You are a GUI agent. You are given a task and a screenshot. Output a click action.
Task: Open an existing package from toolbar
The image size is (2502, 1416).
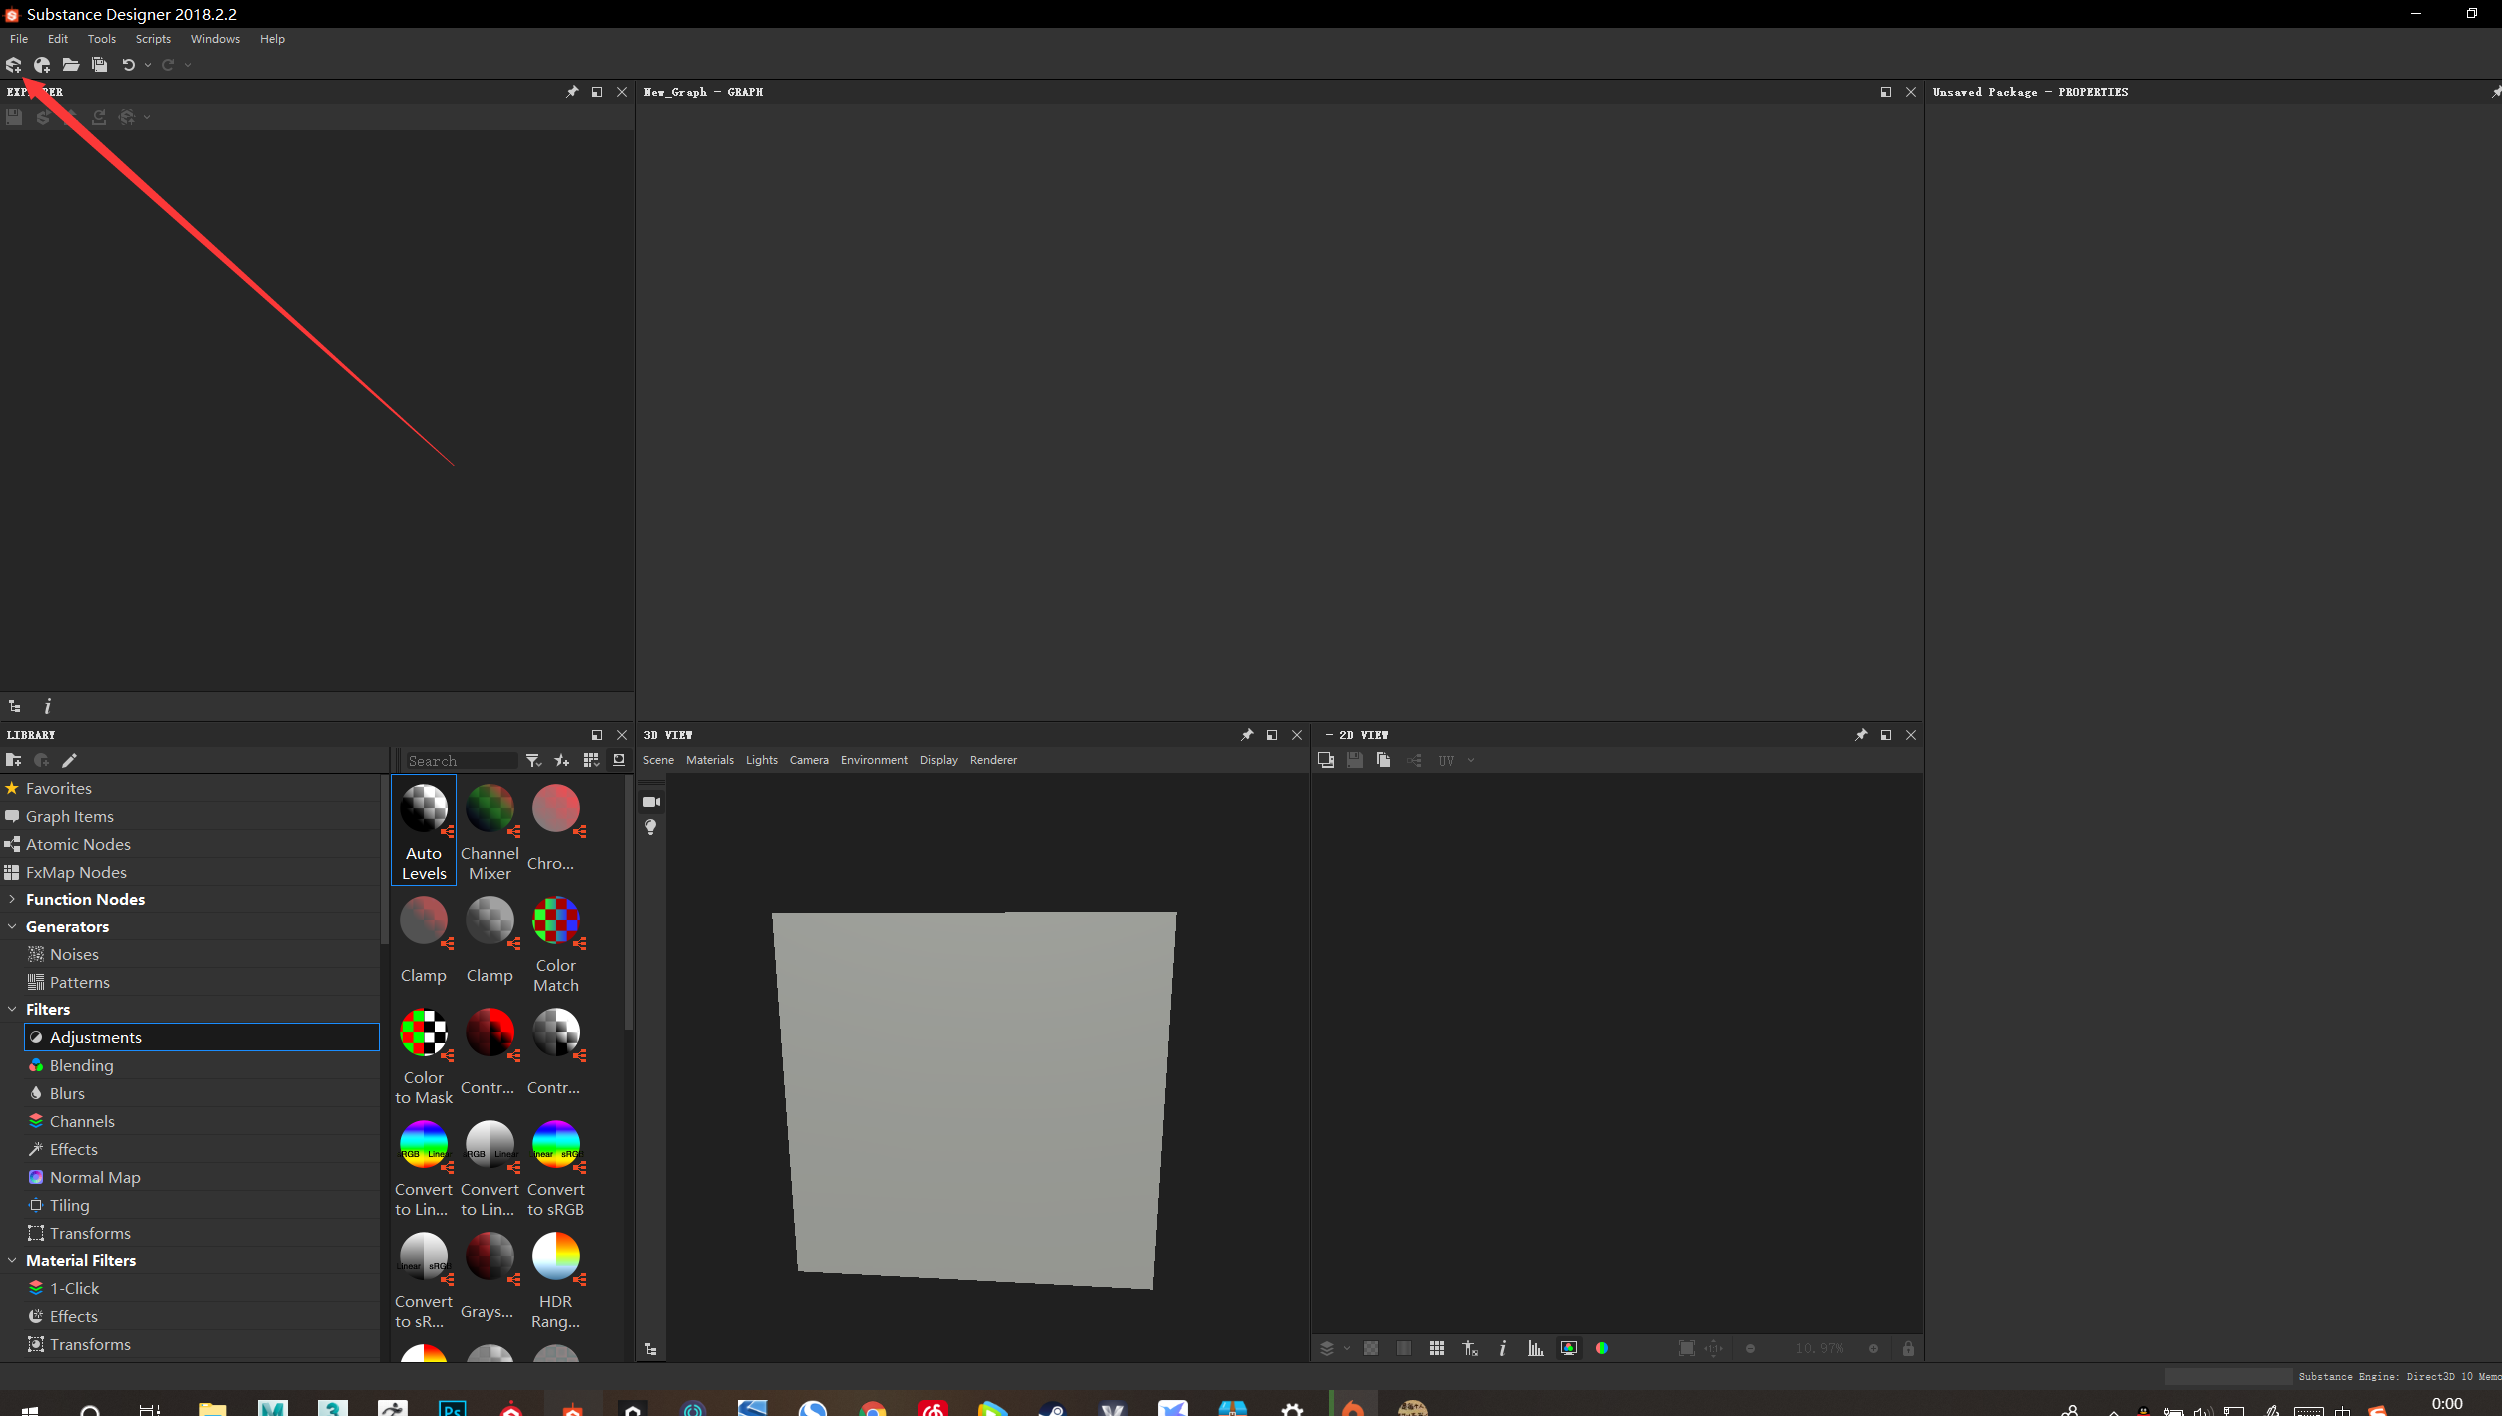point(71,64)
